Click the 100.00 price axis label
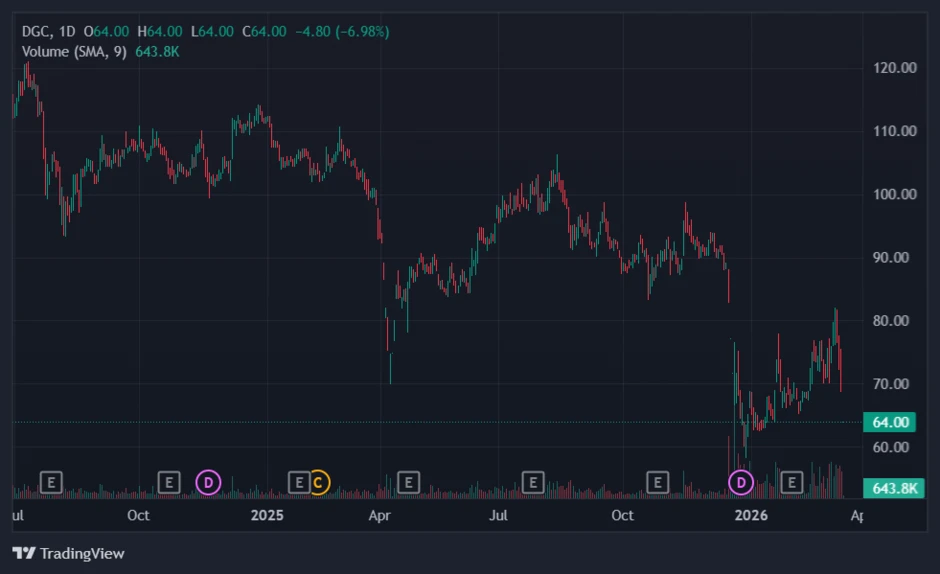The image size is (940, 574). click(x=894, y=194)
